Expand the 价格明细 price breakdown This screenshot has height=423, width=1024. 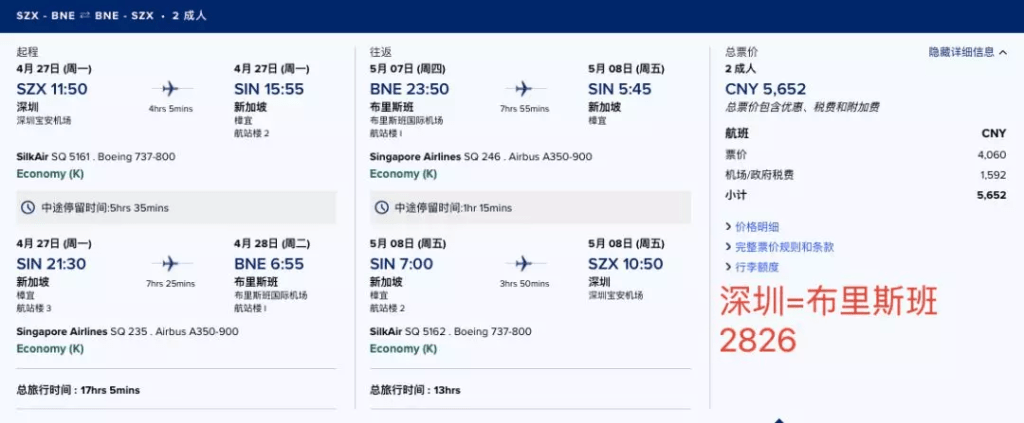pos(757,227)
